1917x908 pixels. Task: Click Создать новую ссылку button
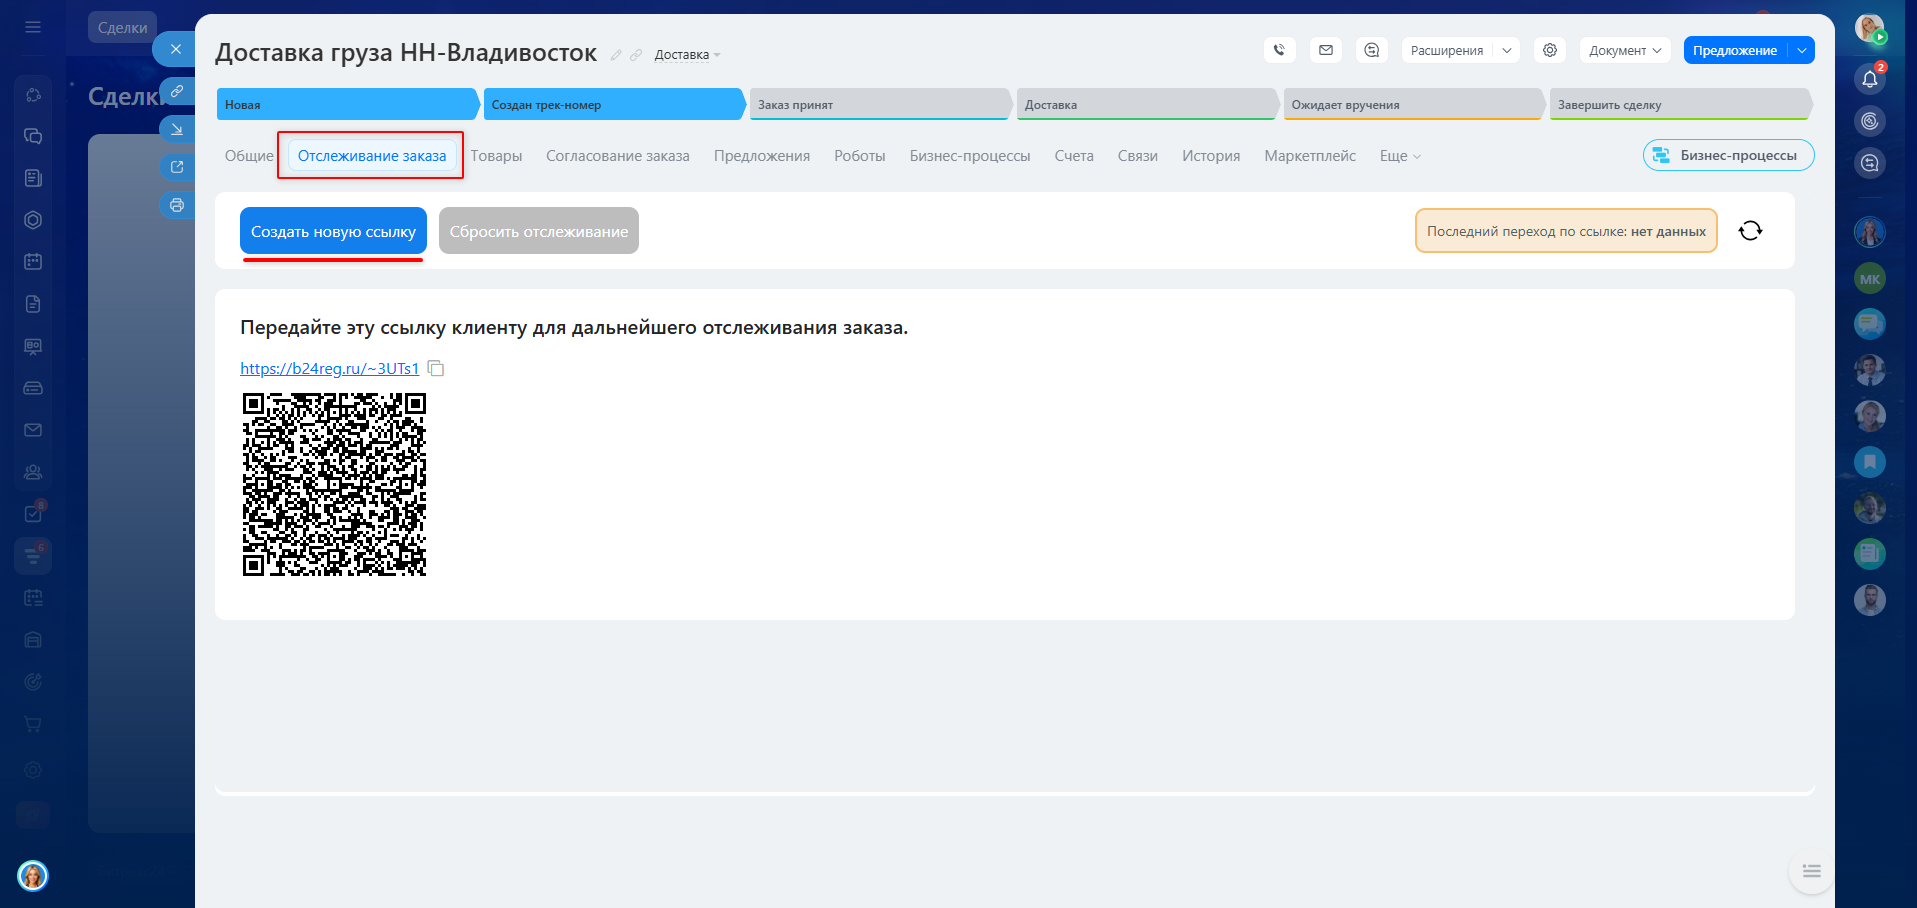333,231
